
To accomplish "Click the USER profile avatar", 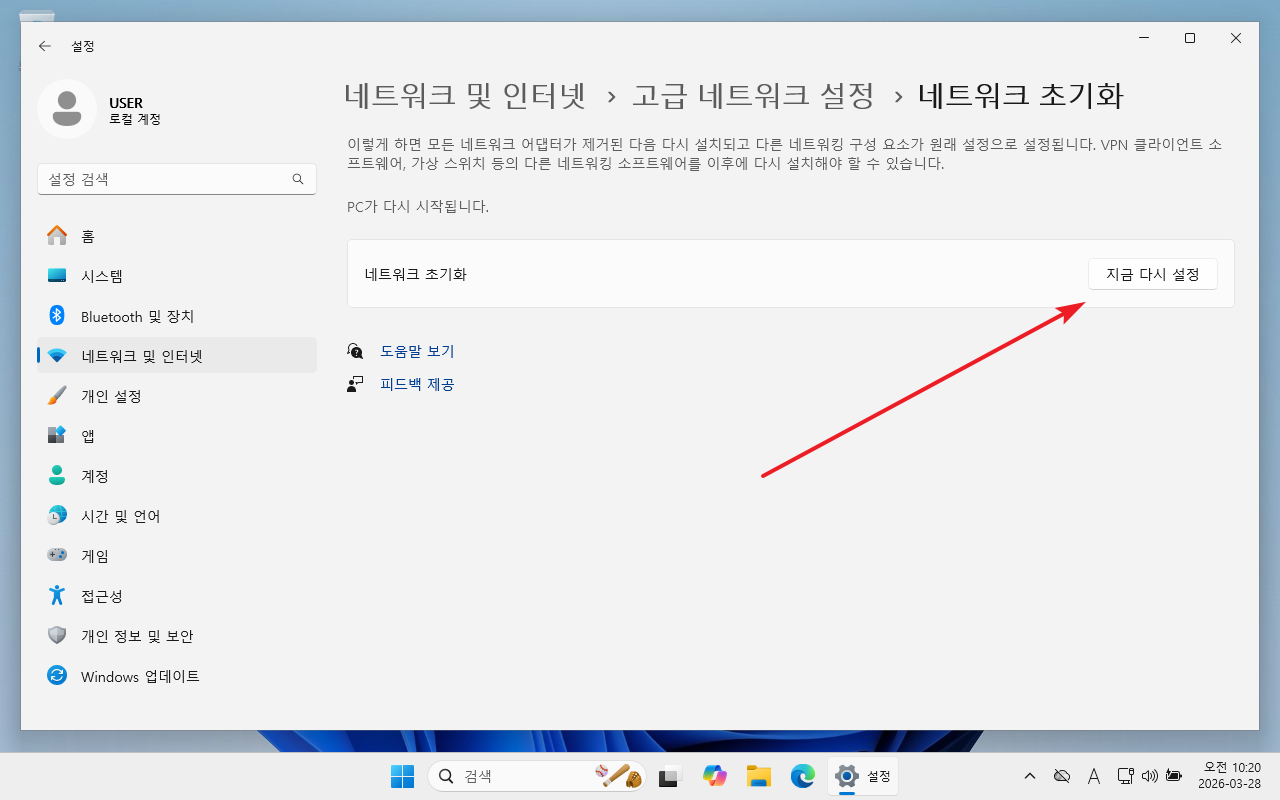I will click(x=67, y=109).
